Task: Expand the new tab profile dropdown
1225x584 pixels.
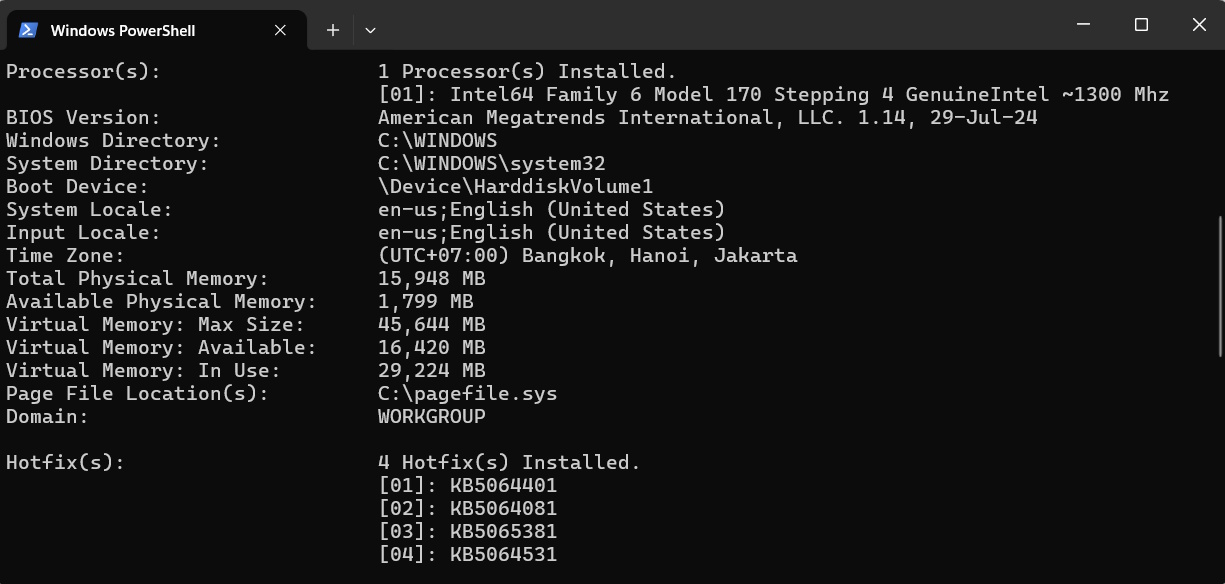Action: [x=370, y=30]
